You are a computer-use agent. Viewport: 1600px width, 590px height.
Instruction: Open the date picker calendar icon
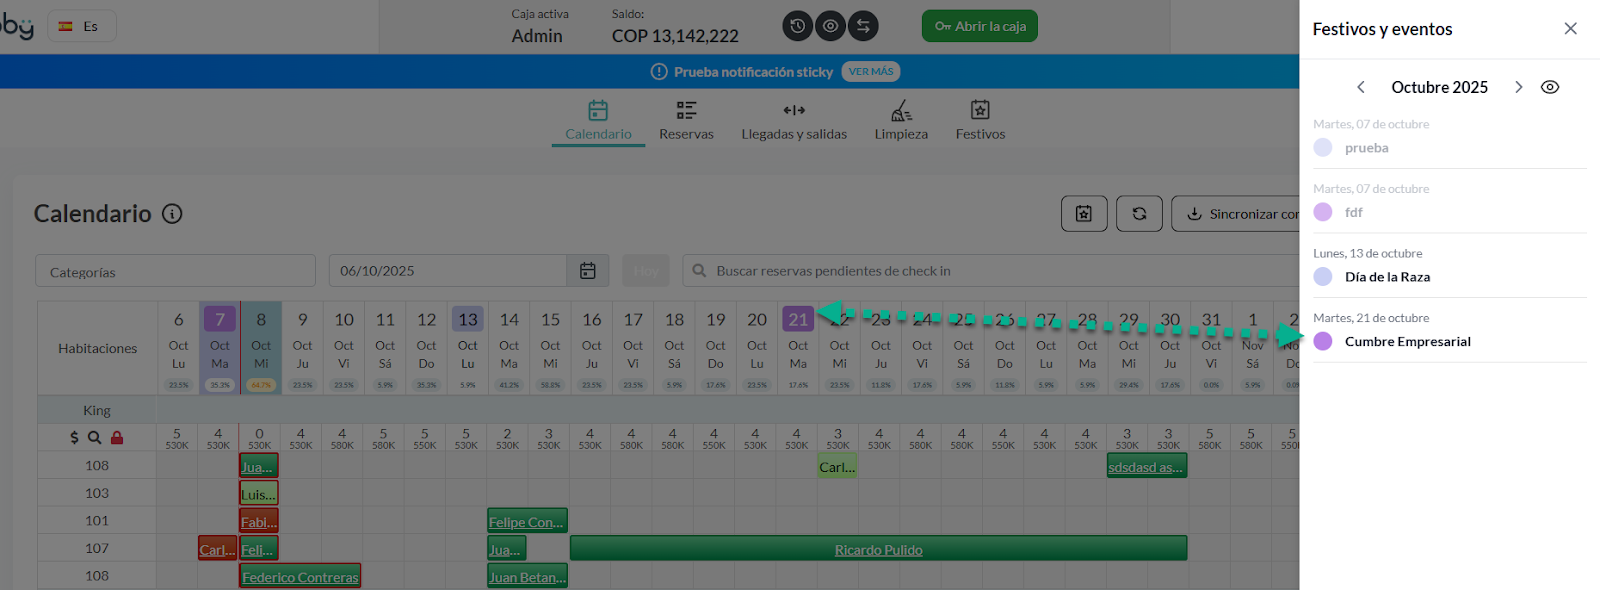point(588,271)
